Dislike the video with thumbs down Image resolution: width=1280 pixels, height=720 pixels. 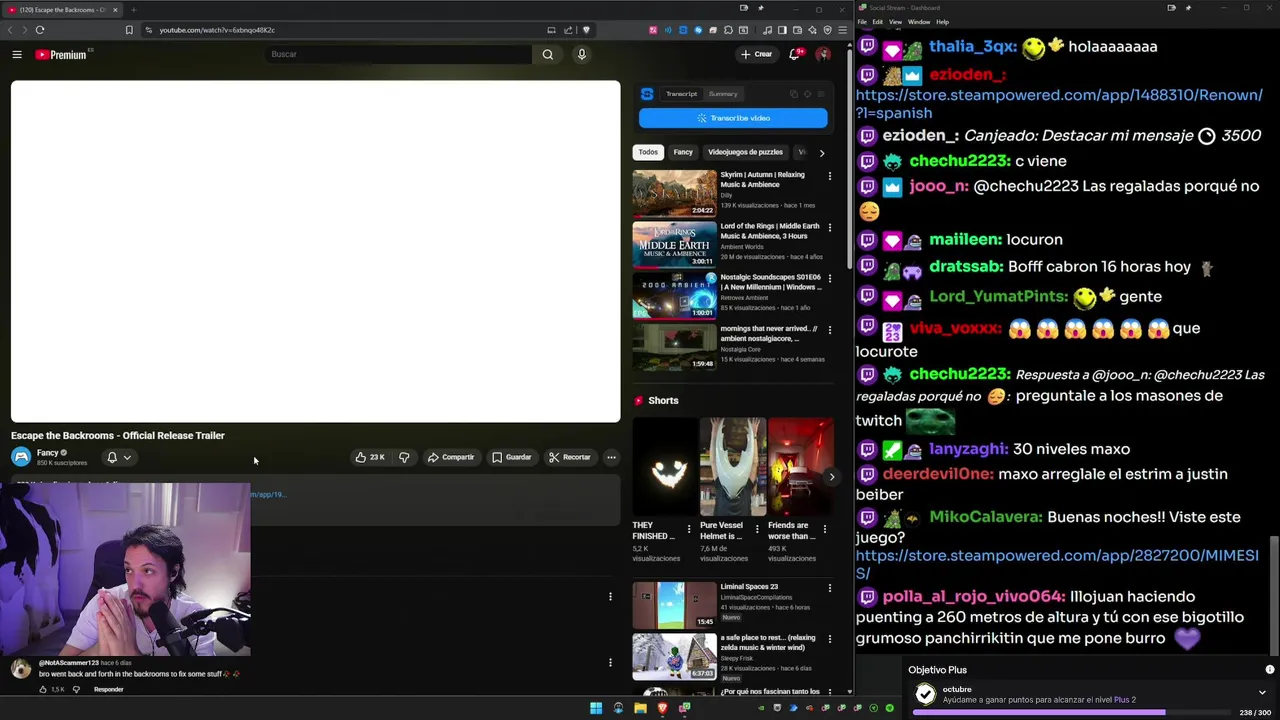point(404,457)
